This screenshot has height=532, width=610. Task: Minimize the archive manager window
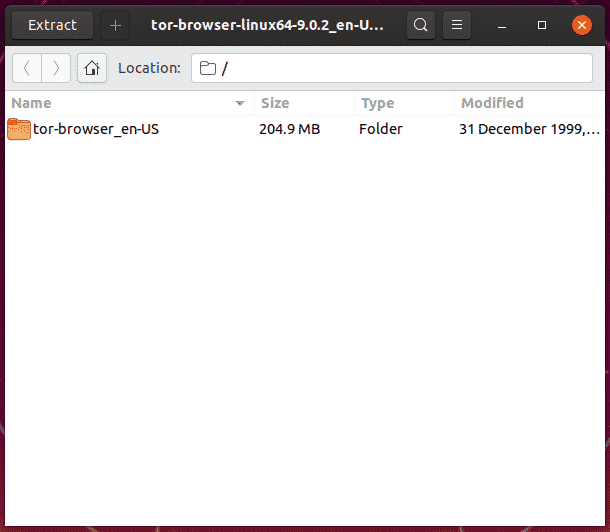tap(502, 26)
